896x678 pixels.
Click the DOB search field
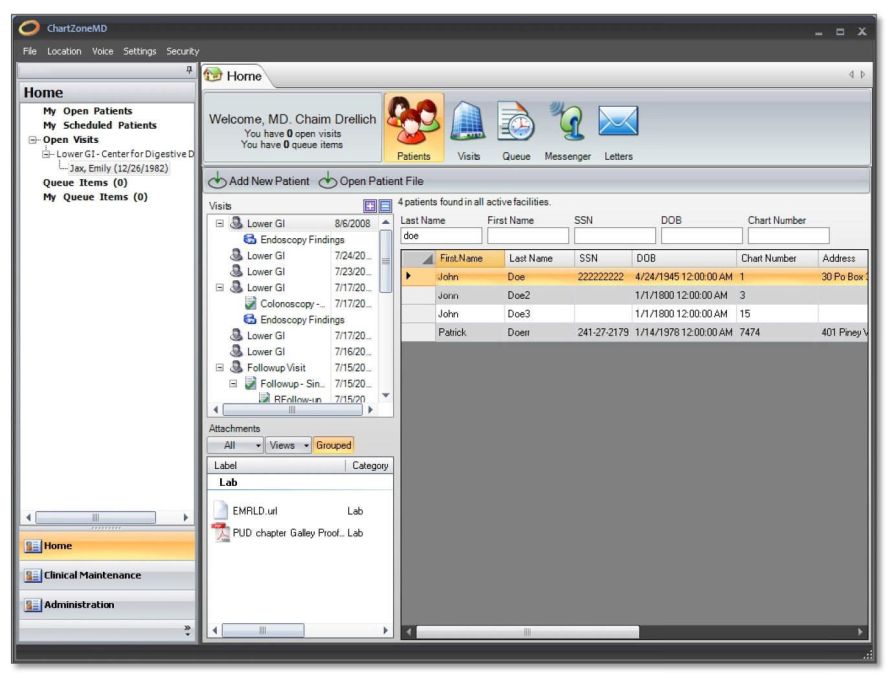pos(702,236)
